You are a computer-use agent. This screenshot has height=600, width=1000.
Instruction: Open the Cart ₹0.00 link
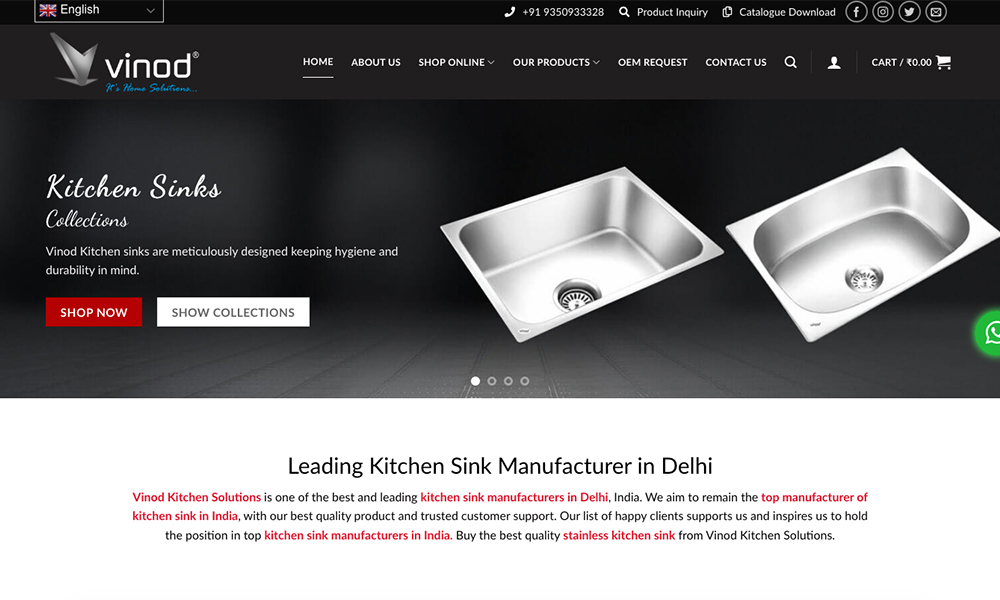(x=911, y=62)
